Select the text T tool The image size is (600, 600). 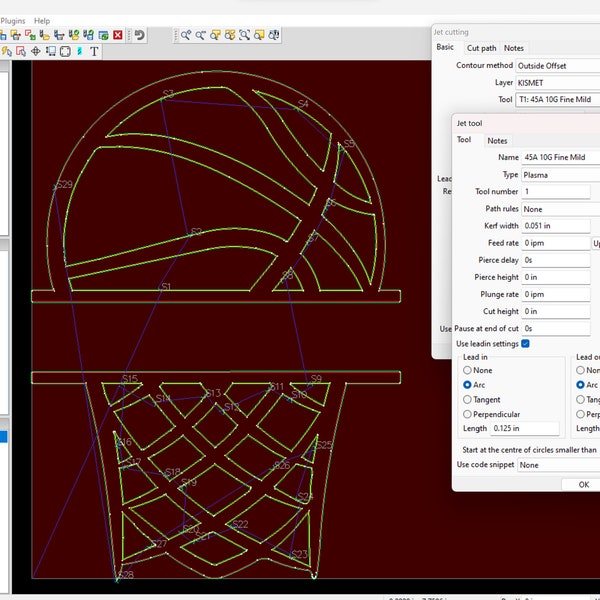tap(94, 51)
